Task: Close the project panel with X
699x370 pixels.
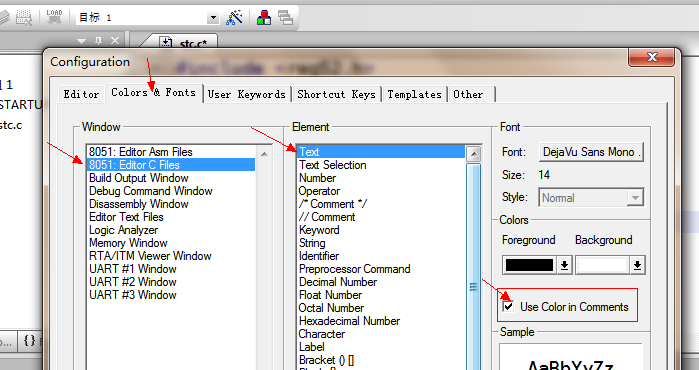Action: (x=115, y=41)
